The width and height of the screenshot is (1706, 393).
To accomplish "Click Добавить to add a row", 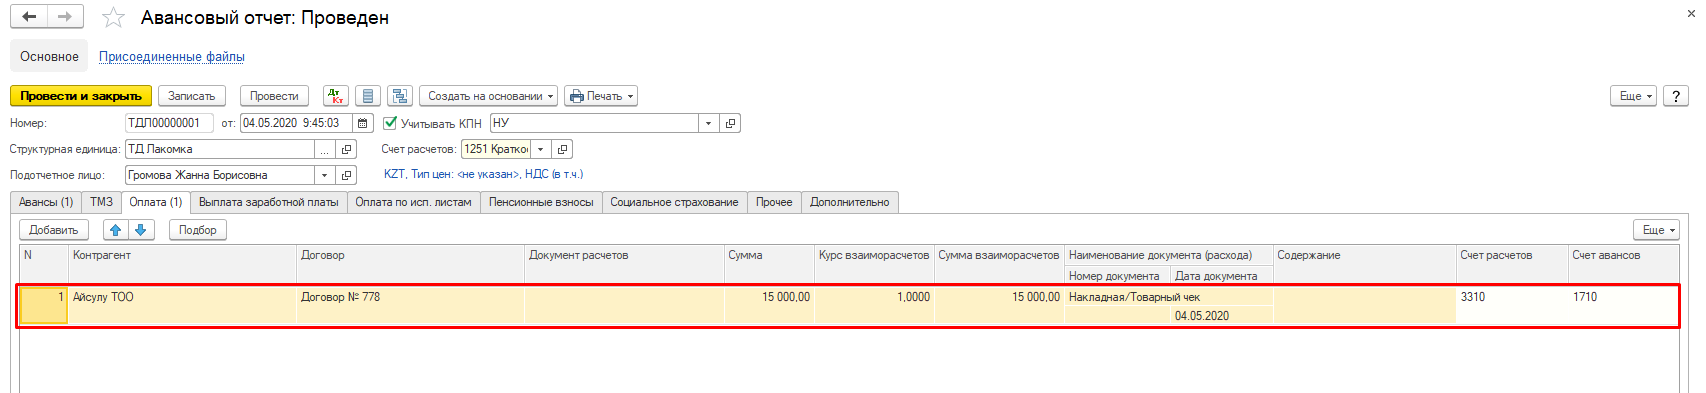I will pos(54,230).
